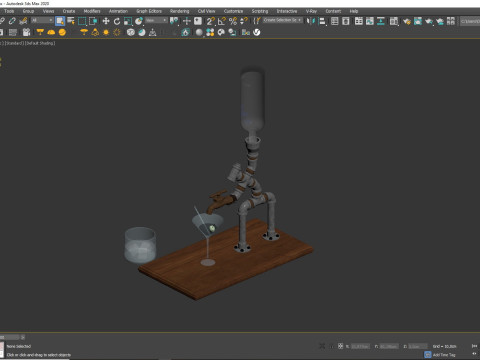Toggle the Scene Explorer
Screen dimensions: 480x360
[x=335, y=21]
